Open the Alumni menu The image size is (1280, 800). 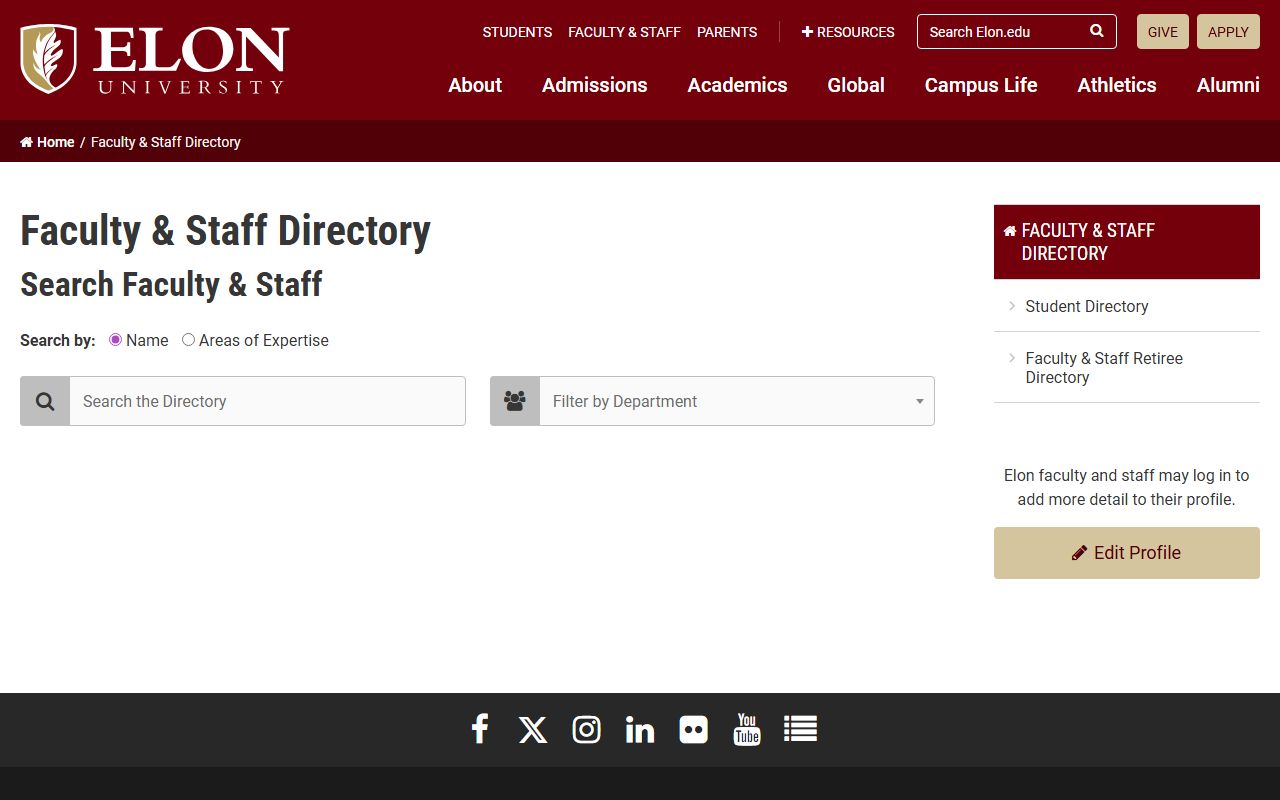pyautogui.click(x=1228, y=85)
